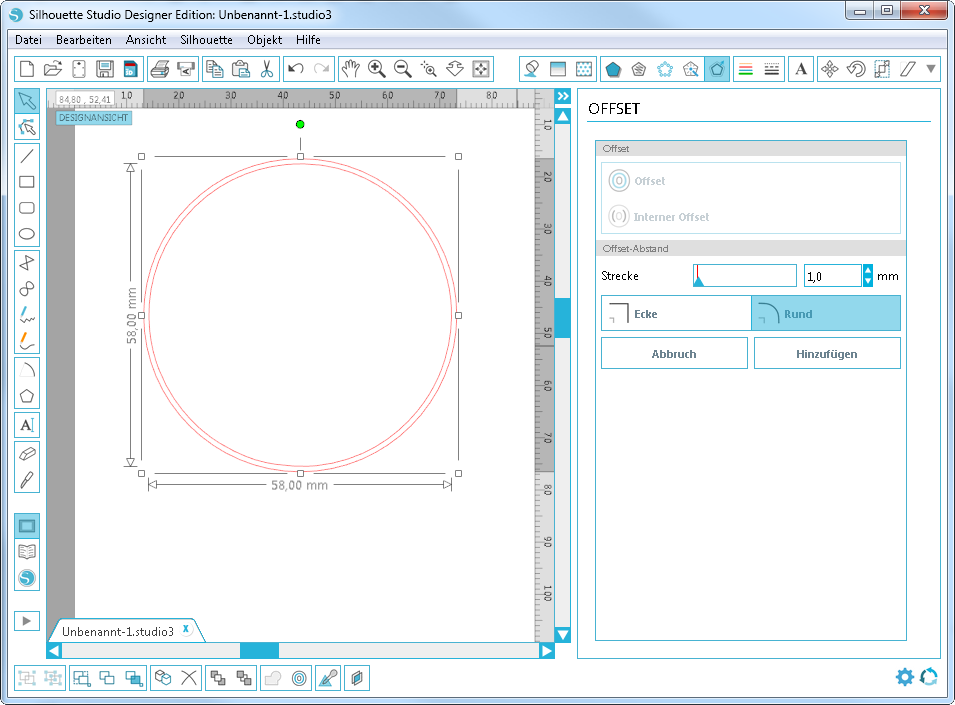Switch to Ecke corner mode
This screenshot has height=705, width=955.
[x=675, y=313]
